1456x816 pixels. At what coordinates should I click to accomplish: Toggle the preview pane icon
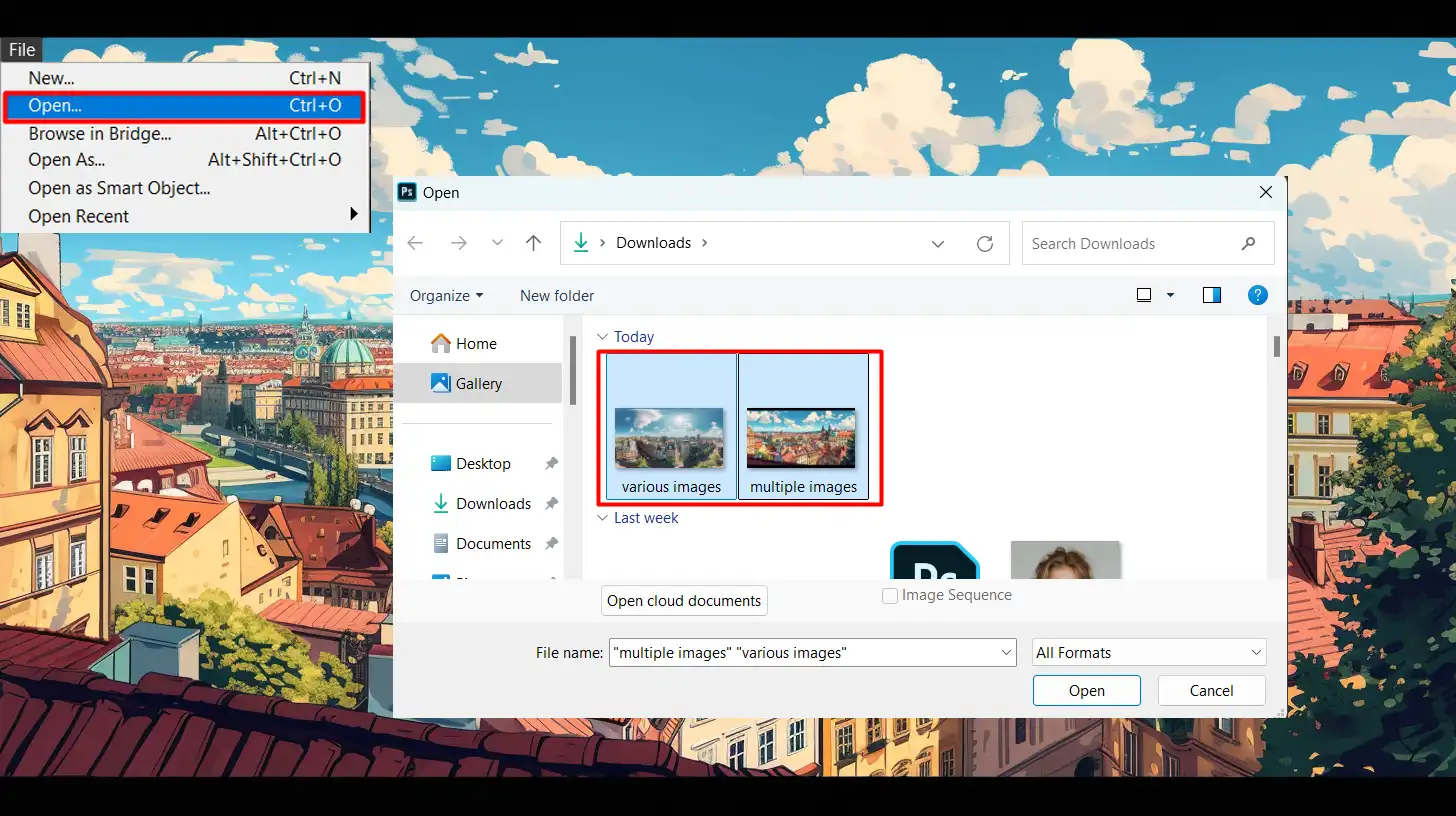[1212, 295]
